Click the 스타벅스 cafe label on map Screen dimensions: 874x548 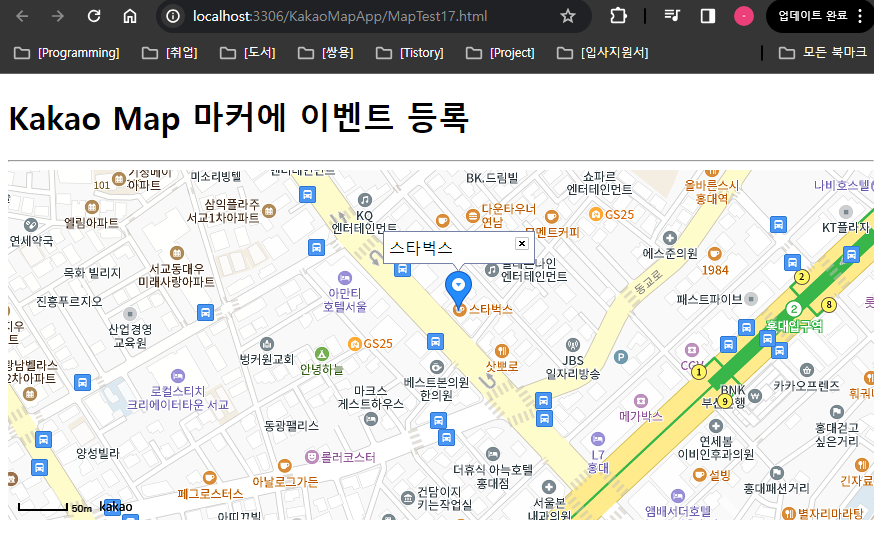point(491,309)
